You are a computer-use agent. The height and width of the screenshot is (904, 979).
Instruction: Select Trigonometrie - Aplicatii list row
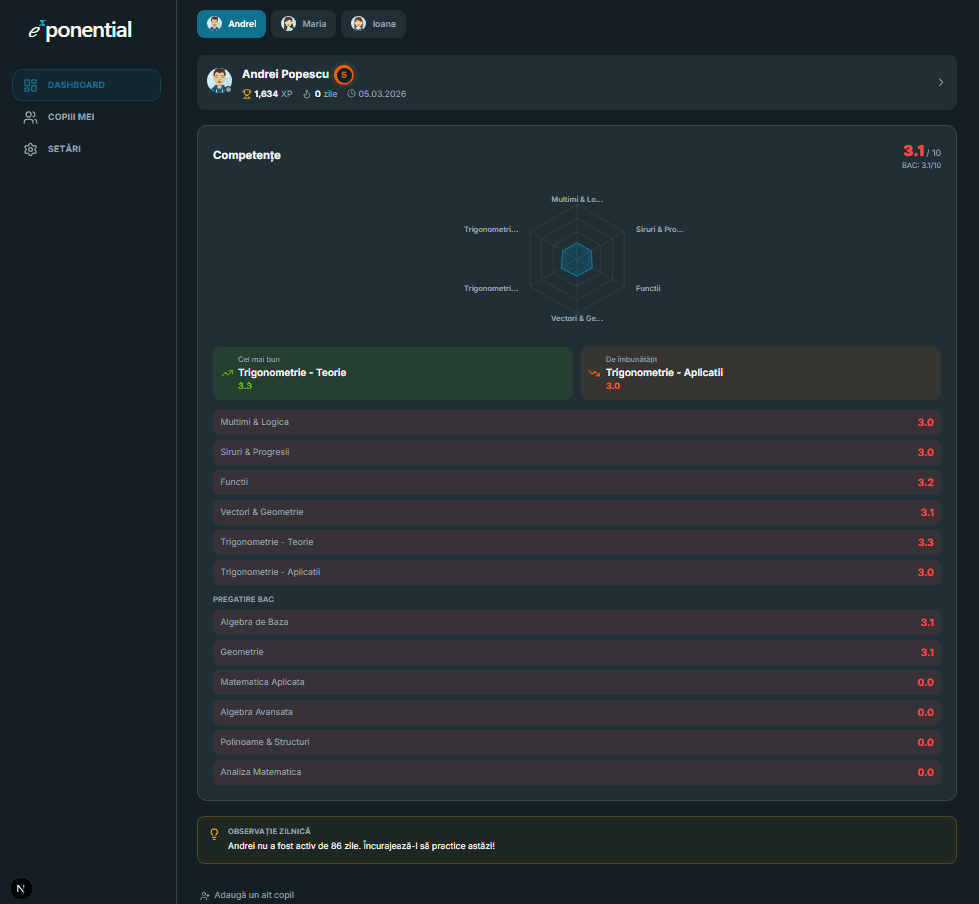coord(577,572)
